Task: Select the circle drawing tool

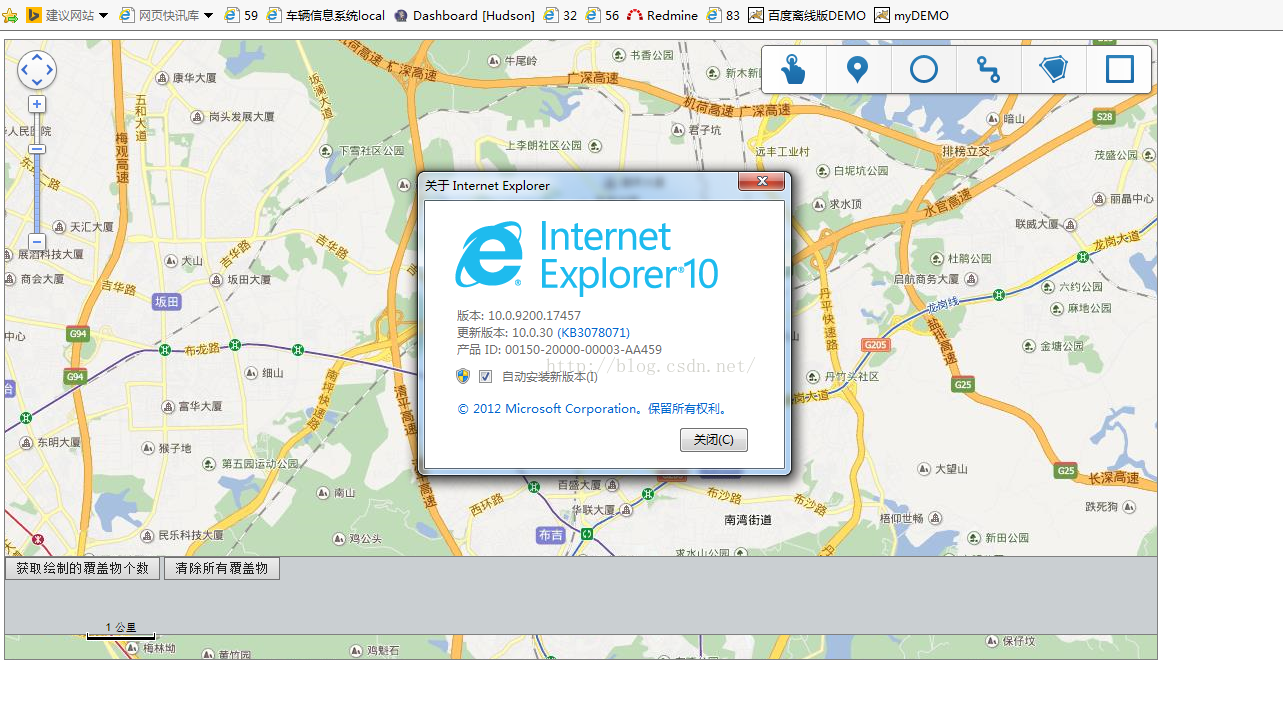Action: coord(924,69)
